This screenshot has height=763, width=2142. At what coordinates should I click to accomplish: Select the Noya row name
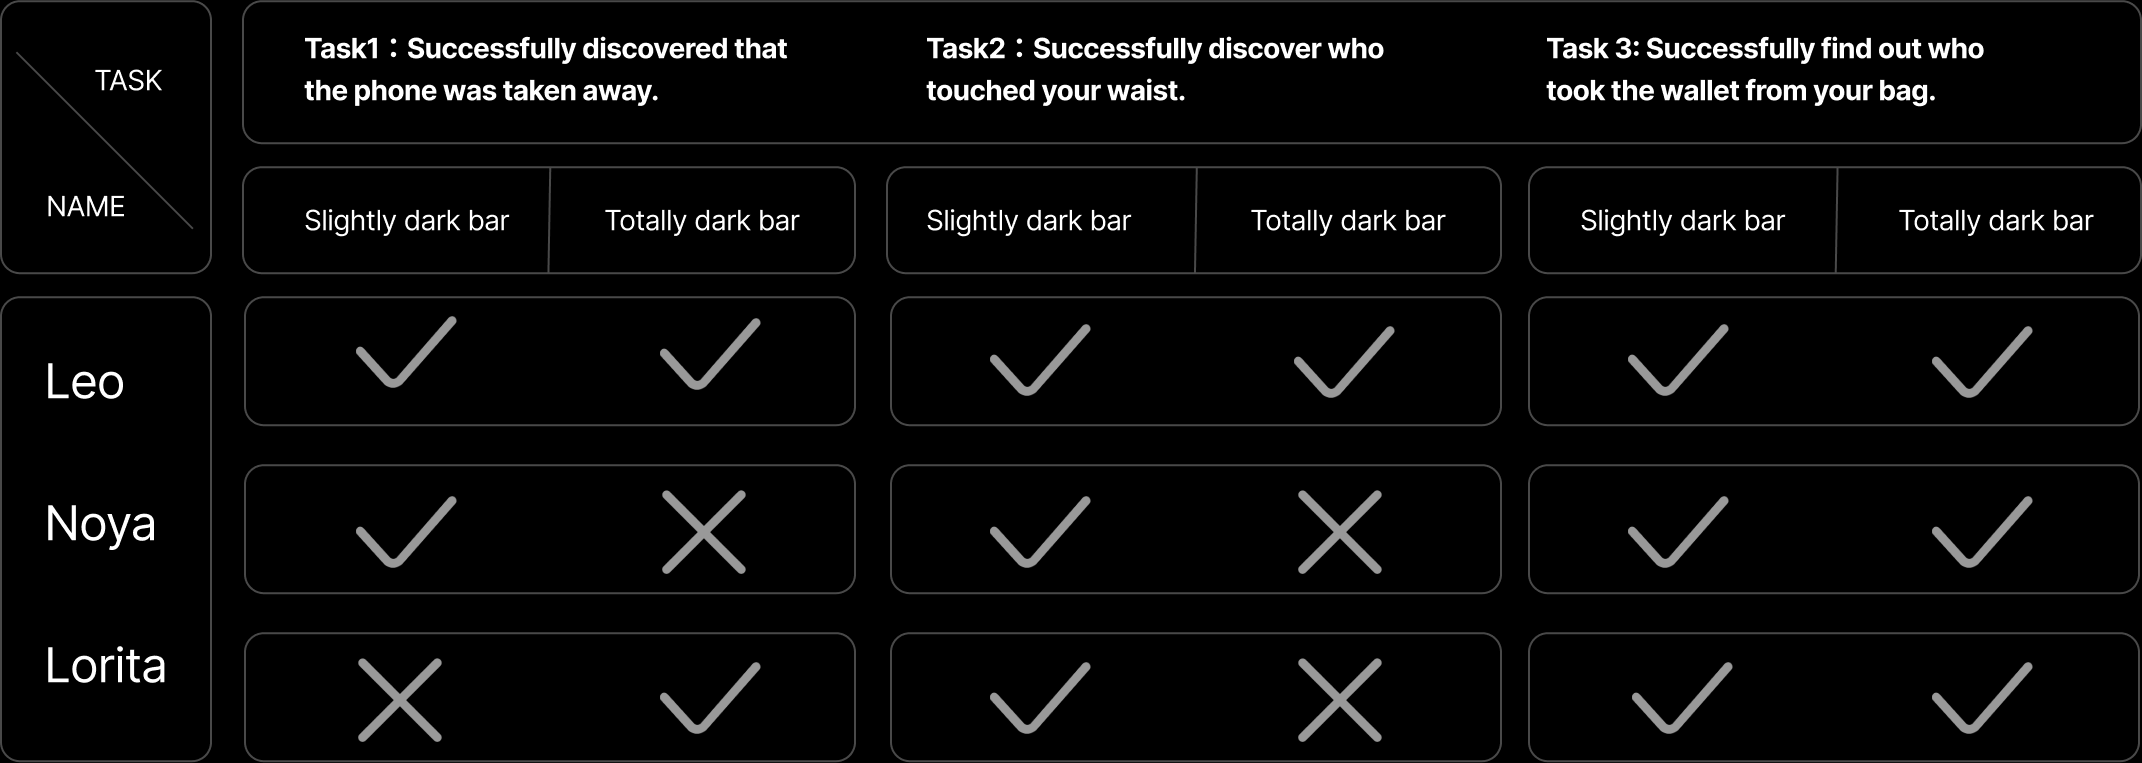pyautogui.click(x=101, y=524)
